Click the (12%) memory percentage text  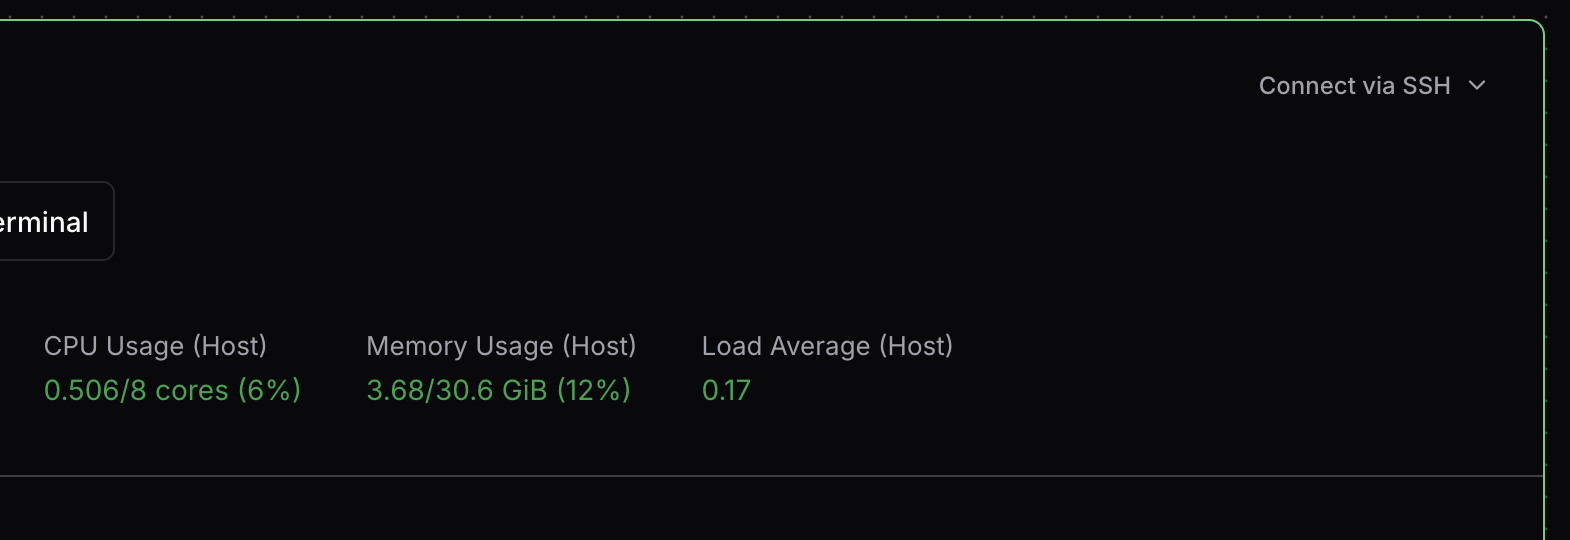(x=594, y=390)
